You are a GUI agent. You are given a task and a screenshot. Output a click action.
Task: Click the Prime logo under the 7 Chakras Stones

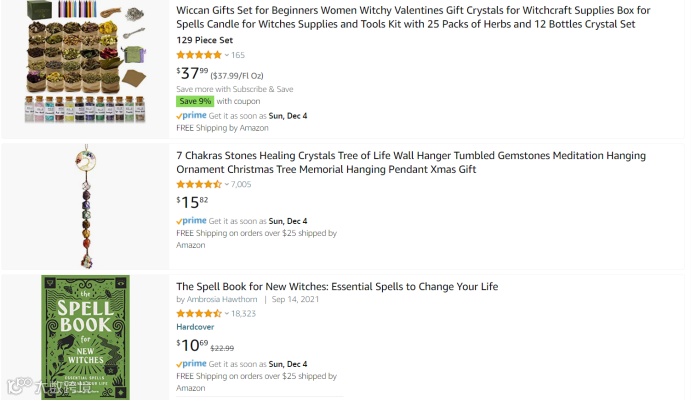(191, 221)
